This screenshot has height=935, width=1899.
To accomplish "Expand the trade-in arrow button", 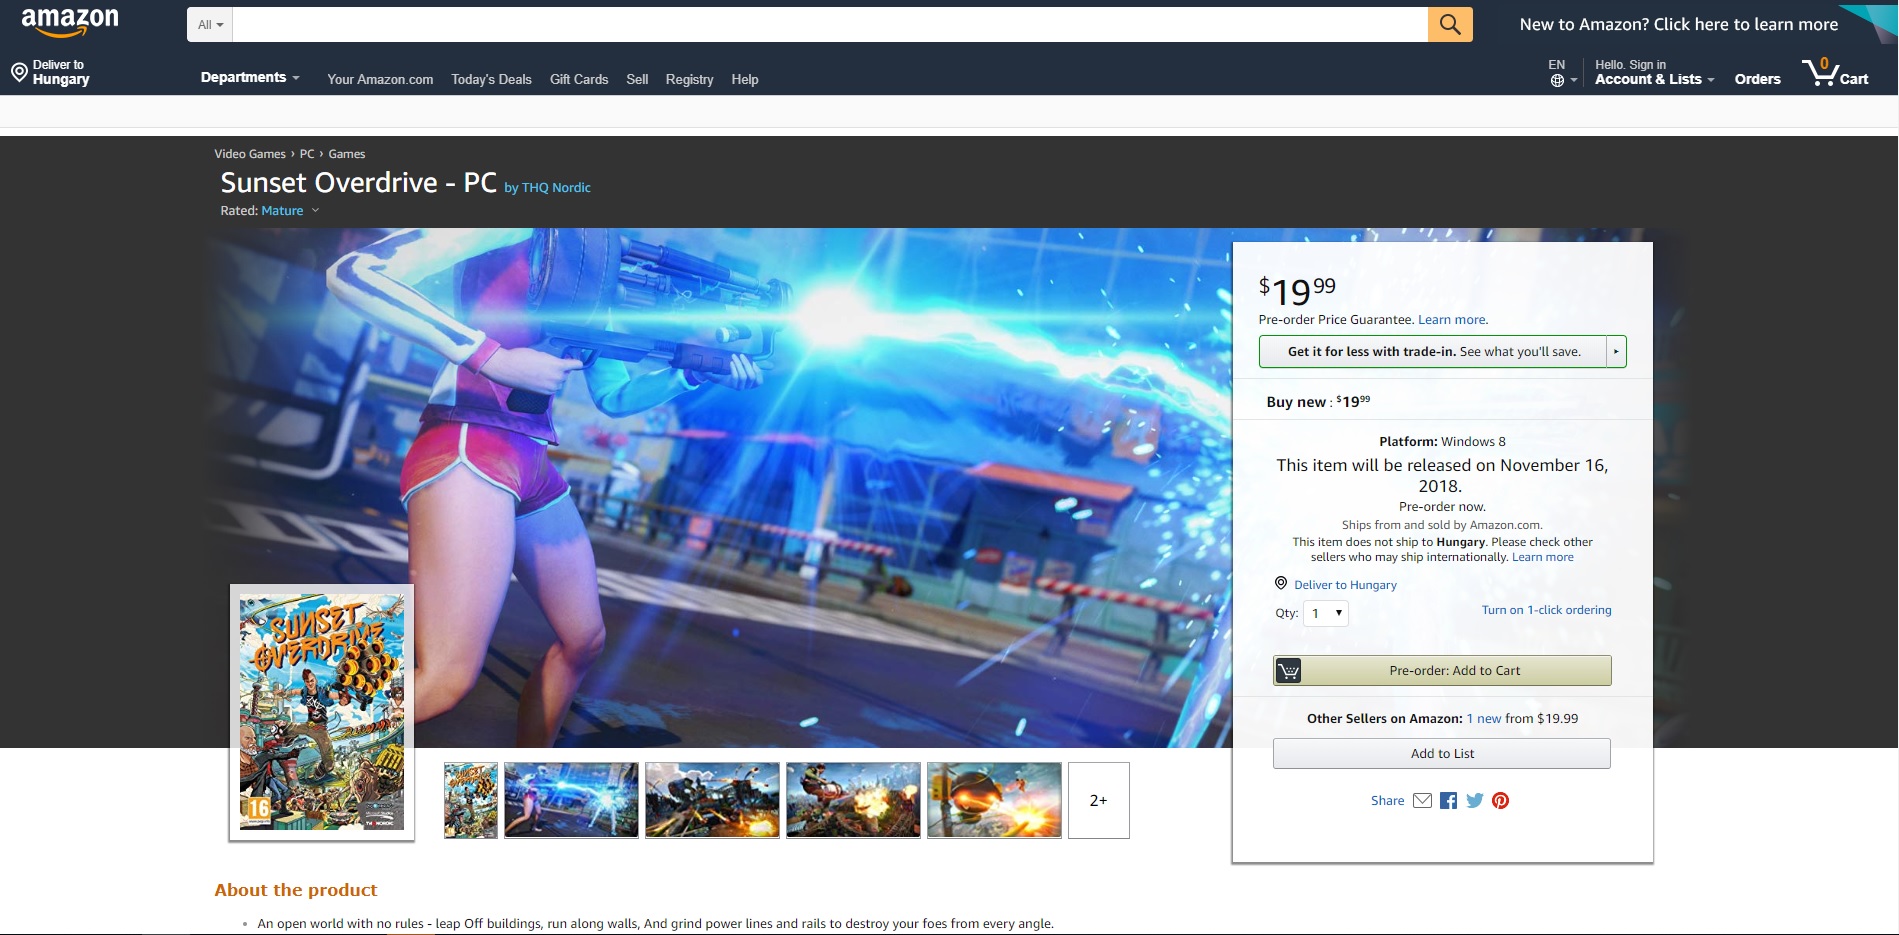I will pos(1616,351).
